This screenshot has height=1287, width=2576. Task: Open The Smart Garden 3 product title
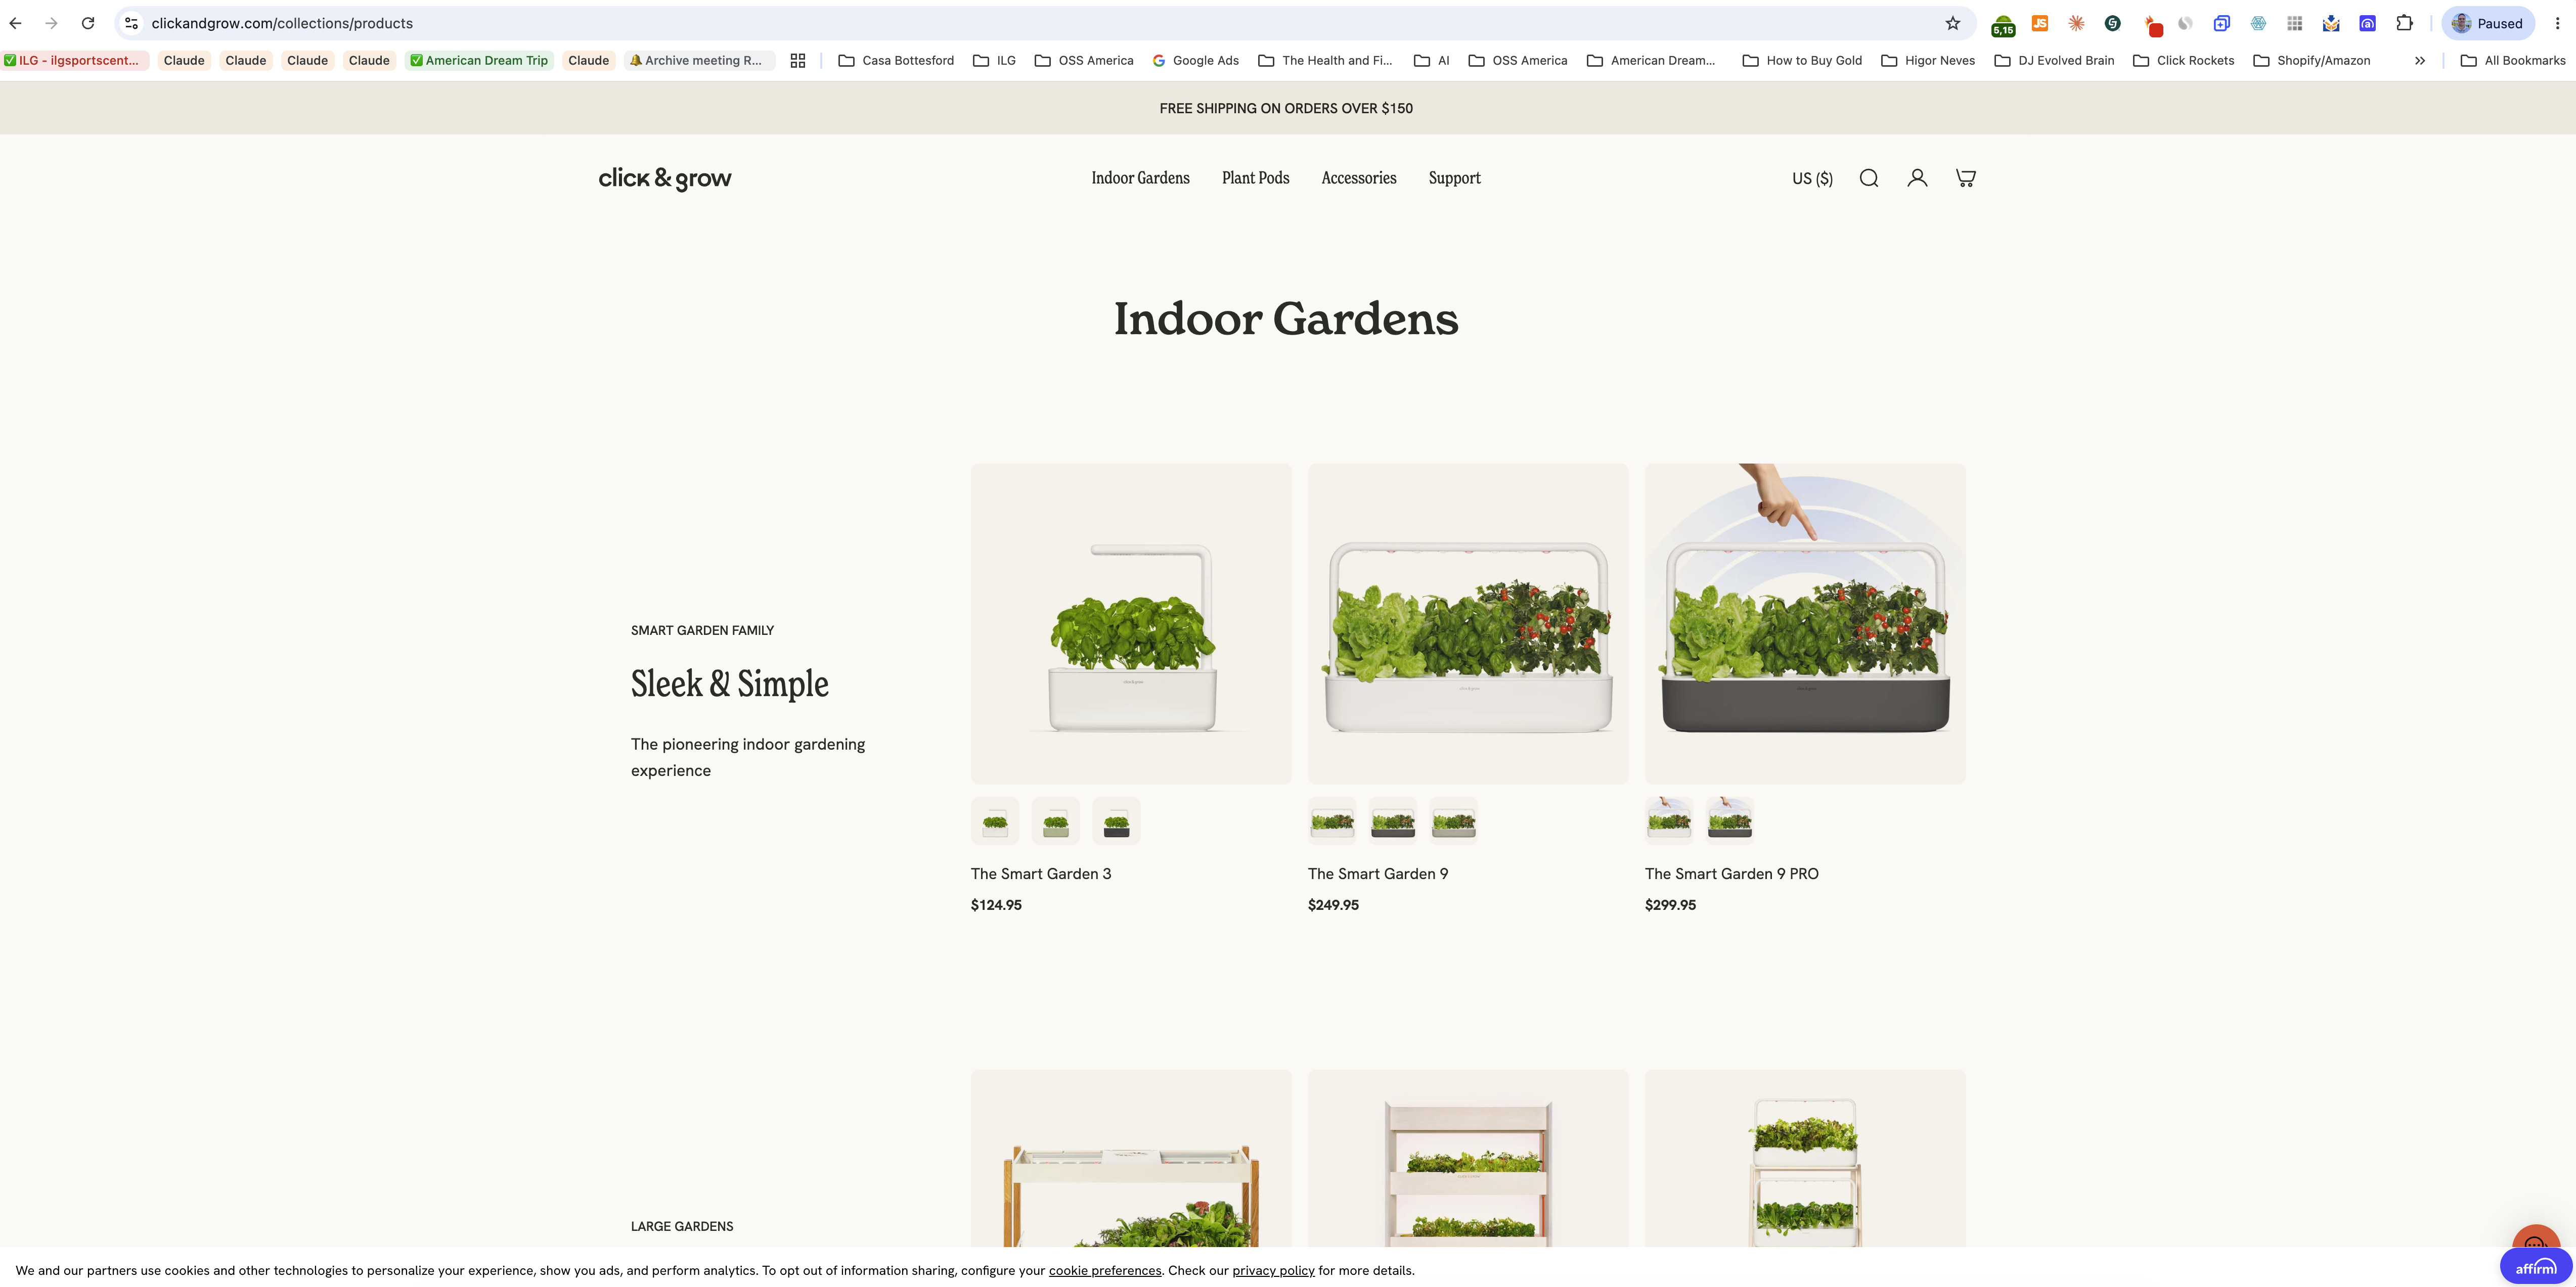point(1041,874)
